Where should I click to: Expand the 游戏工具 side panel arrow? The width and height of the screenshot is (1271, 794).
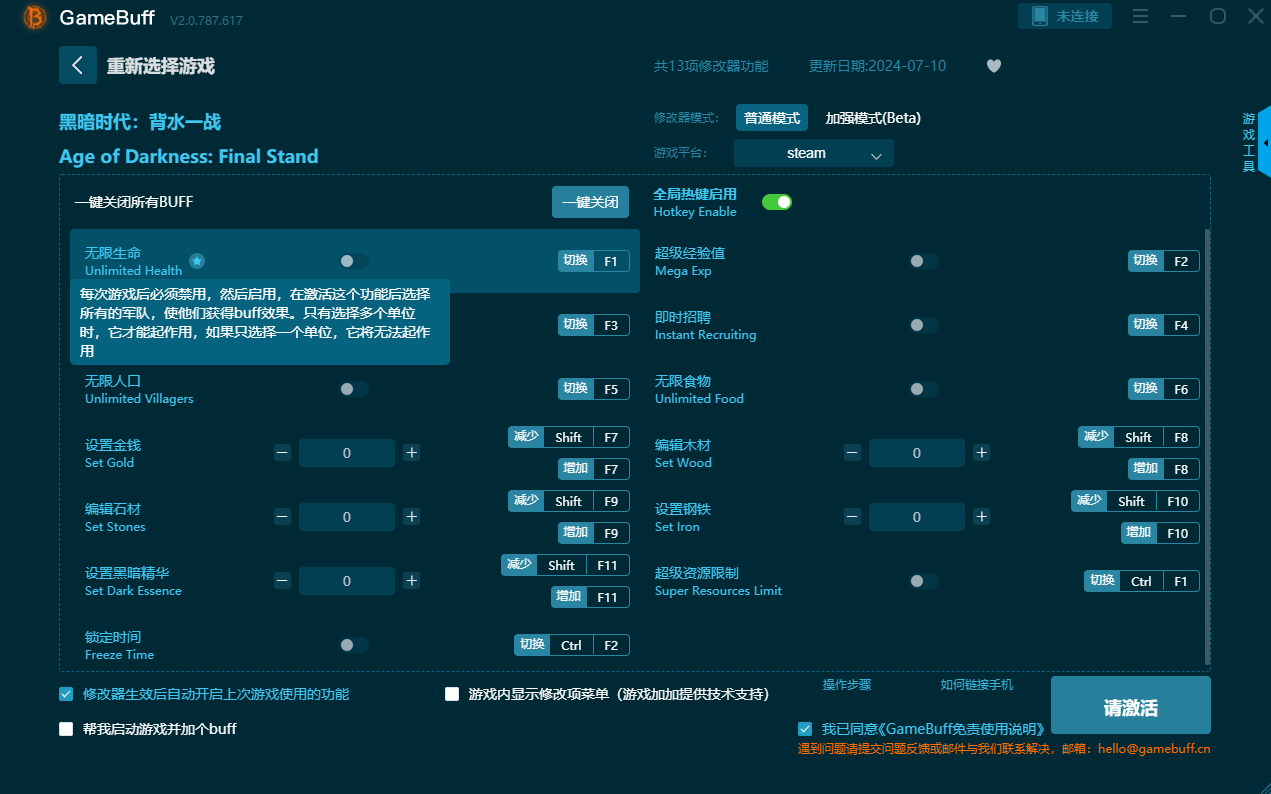tap(1265, 143)
